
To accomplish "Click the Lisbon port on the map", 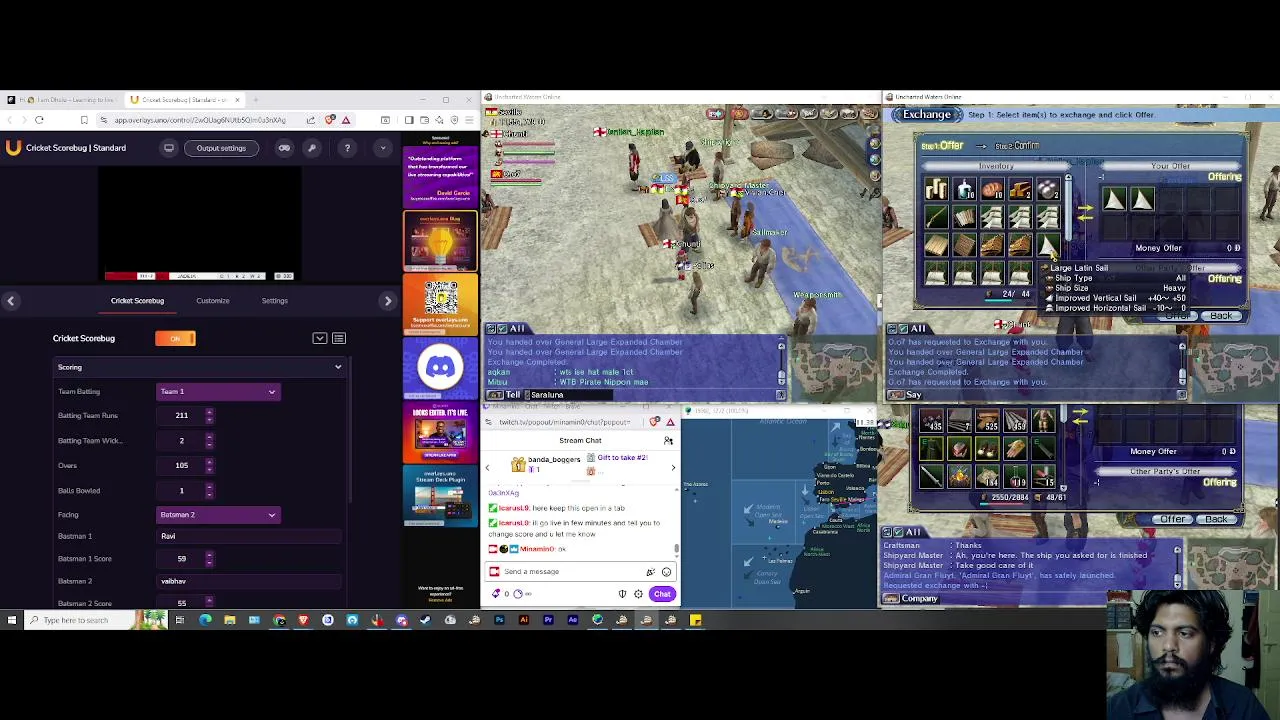I will point(826,492).
